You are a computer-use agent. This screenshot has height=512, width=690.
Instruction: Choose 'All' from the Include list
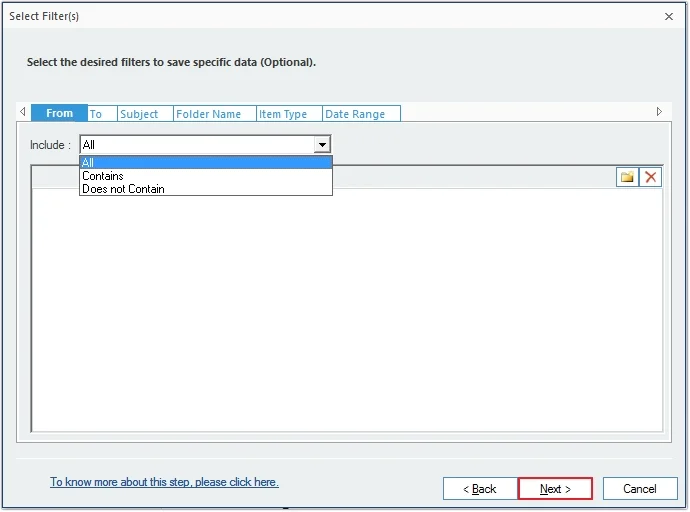pos(205,162)
